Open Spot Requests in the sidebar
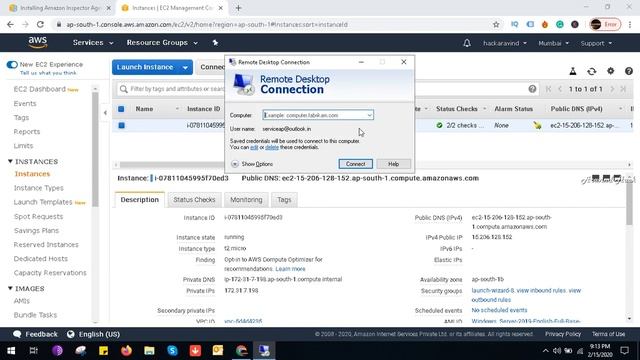 coord(38,216)
